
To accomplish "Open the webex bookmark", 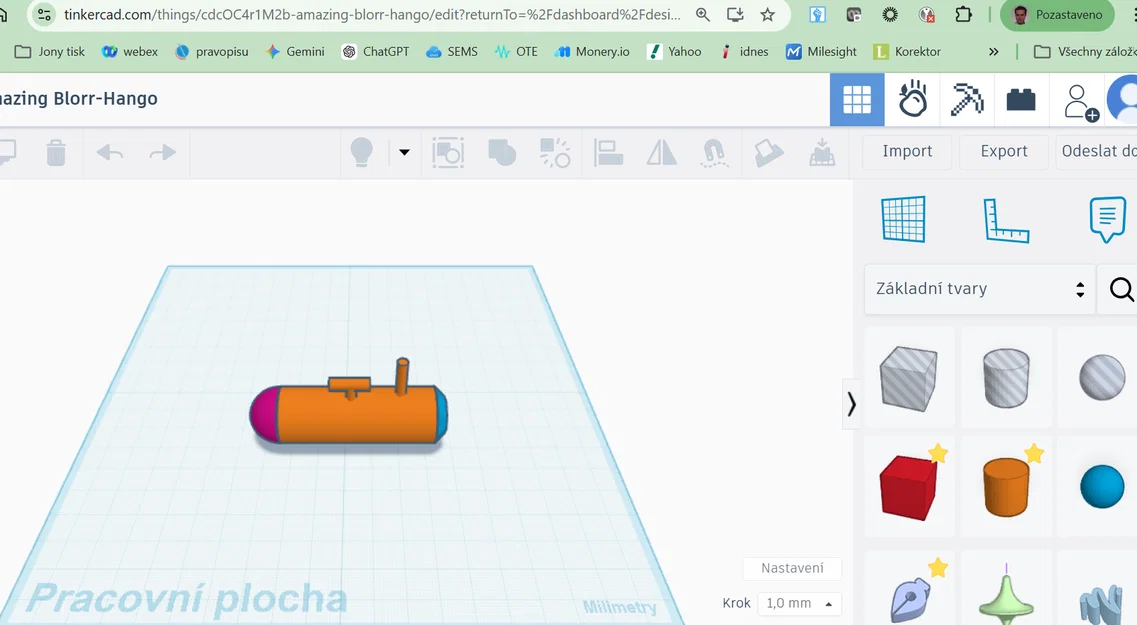I will (x=130, y=51).
